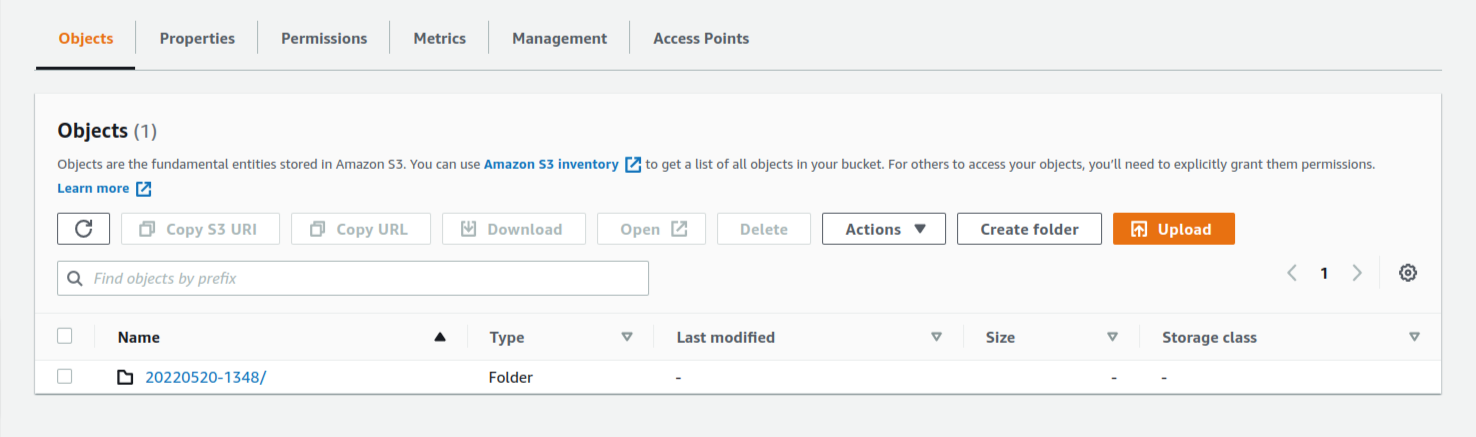Open the Access Points tab
The height and width of the screenshot is (437, 1476).
(x=701, y=38)
